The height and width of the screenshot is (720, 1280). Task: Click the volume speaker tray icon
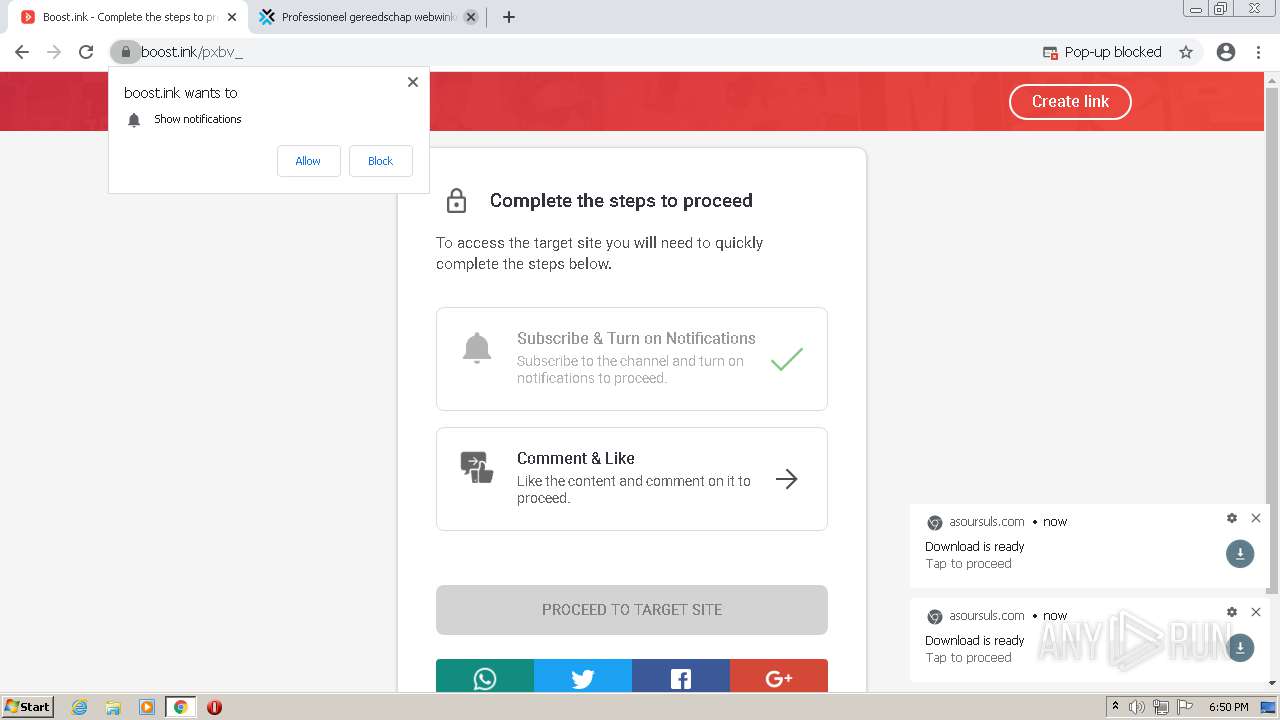pos(1136,707)
